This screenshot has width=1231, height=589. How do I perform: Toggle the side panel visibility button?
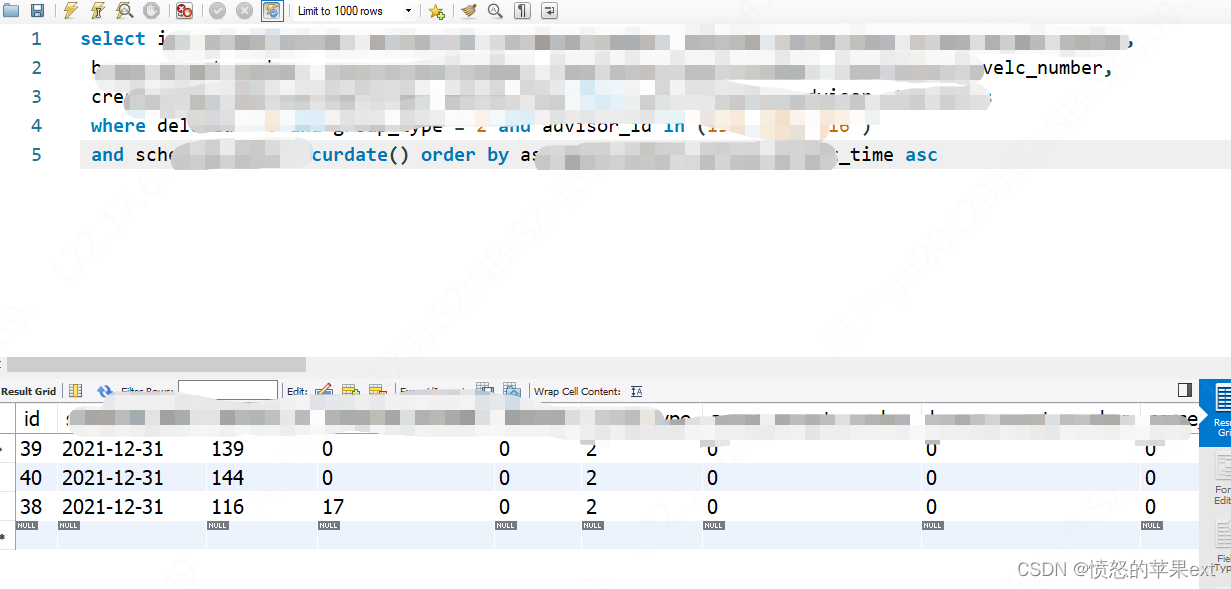tap(1185, 390)
